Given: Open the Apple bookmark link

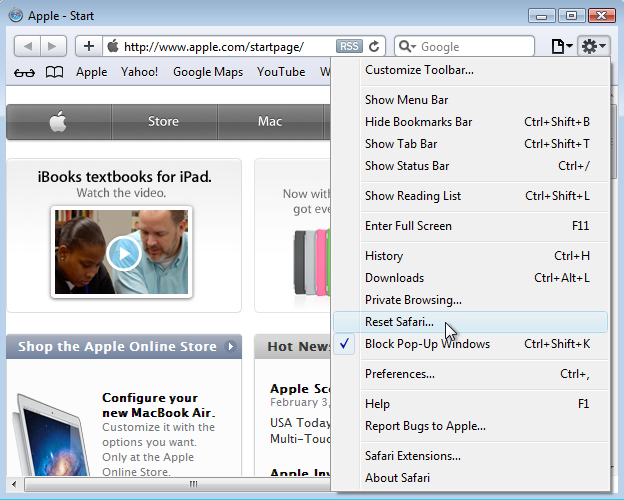Looking at the screenshot, I should [x=92, y=72].
